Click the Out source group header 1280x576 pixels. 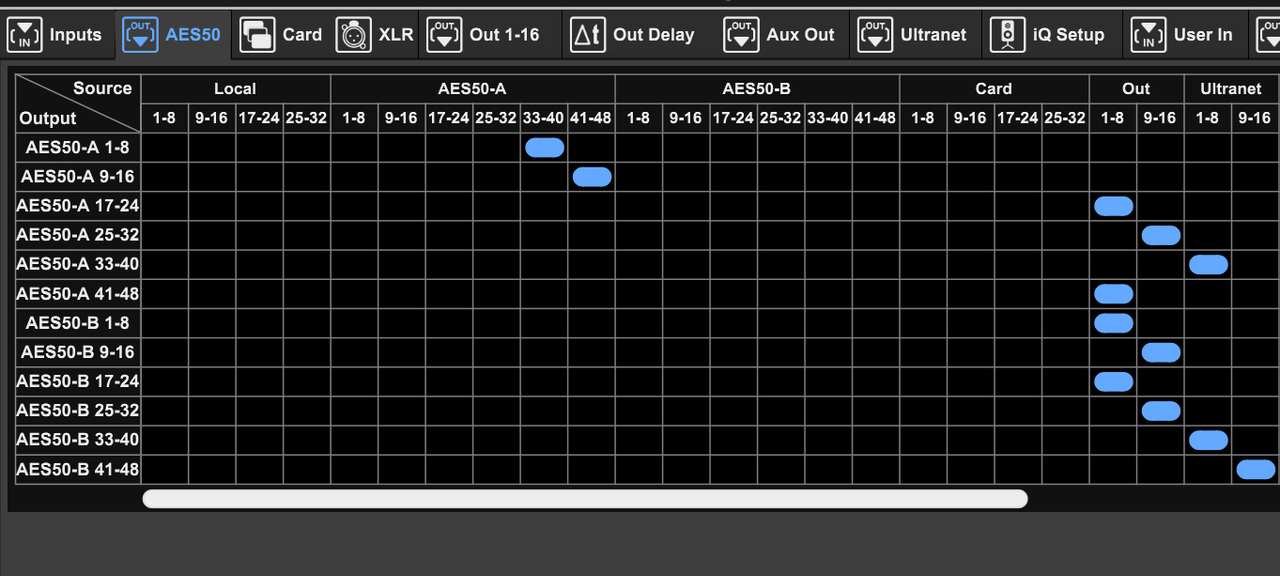click(x=1137, y=89)
